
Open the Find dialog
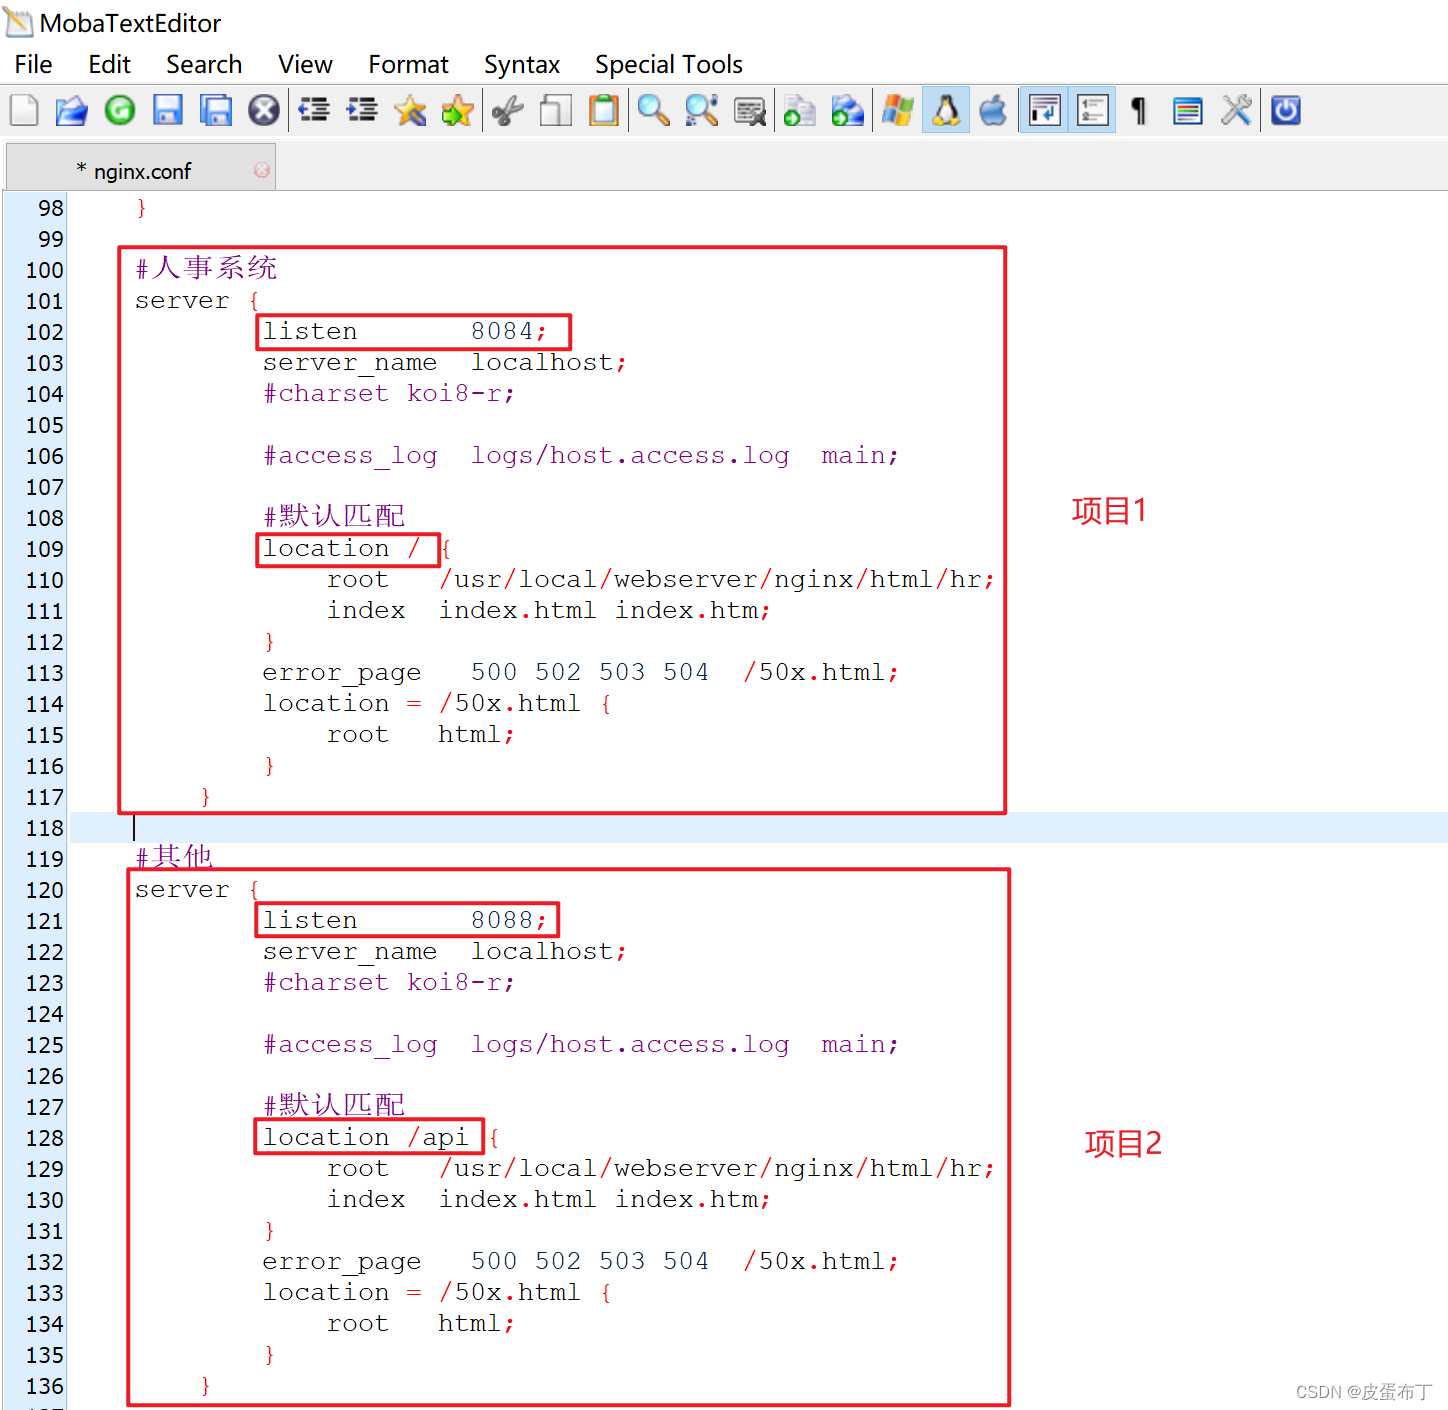[x=653, y=110]
